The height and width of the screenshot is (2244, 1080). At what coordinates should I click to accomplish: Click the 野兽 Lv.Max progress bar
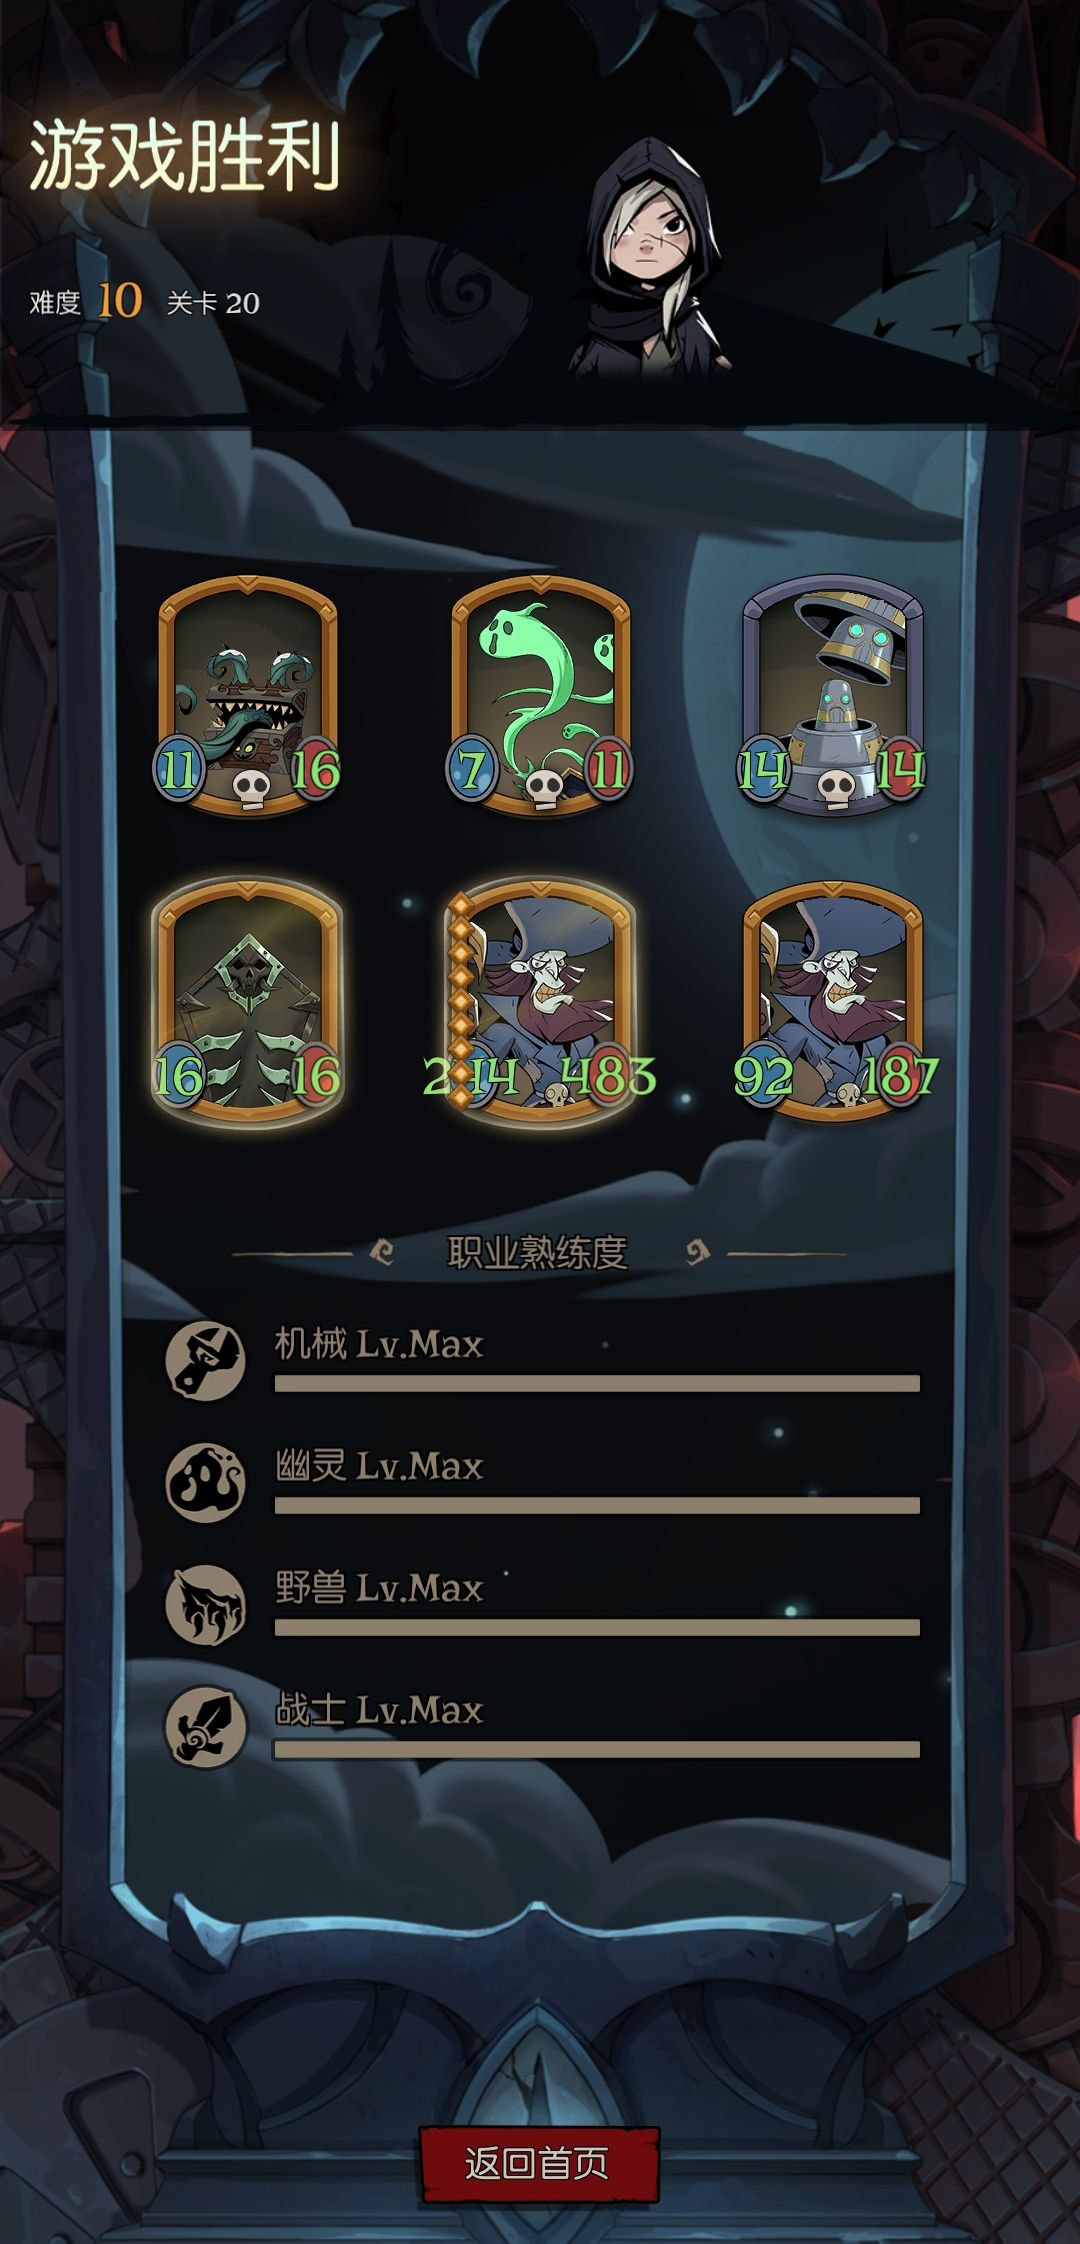597,1627
